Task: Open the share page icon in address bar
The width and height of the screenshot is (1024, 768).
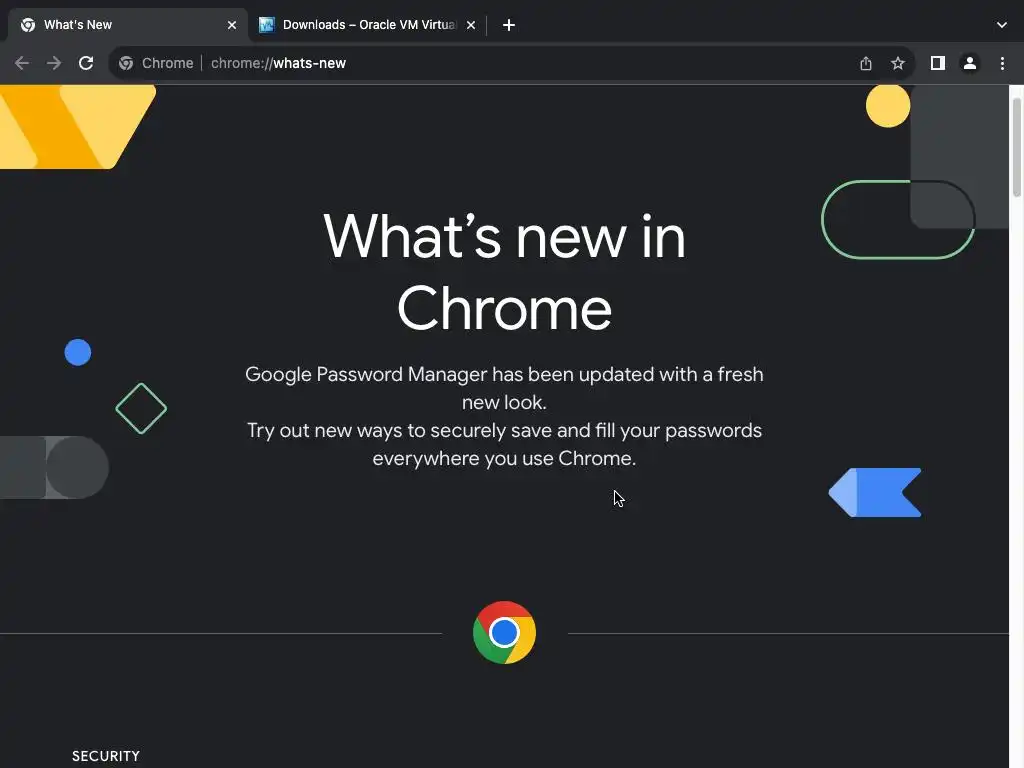Action: click(x=866, y=63)
